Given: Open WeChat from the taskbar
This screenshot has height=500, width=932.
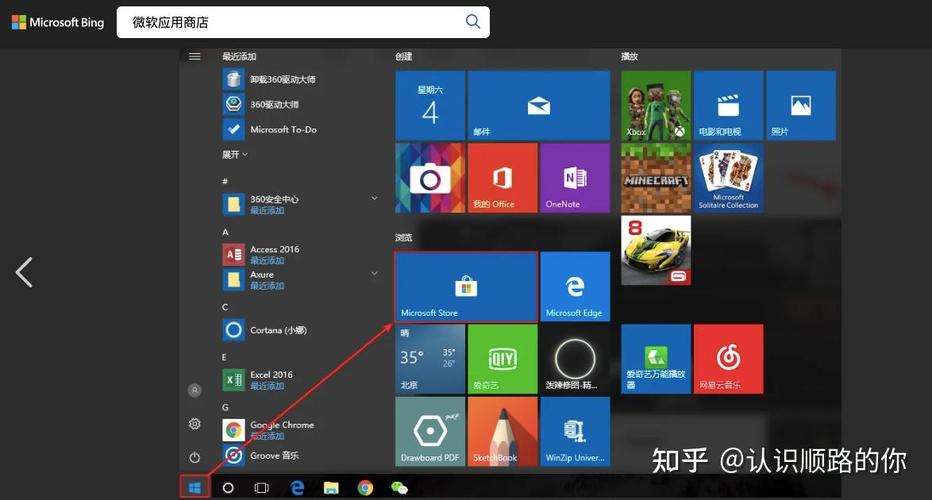Looking at the screenshot, I should point(399,488).
